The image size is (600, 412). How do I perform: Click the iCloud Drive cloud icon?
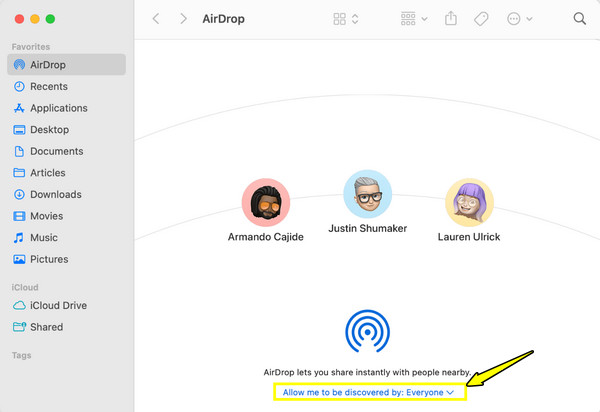click(19, 305)
